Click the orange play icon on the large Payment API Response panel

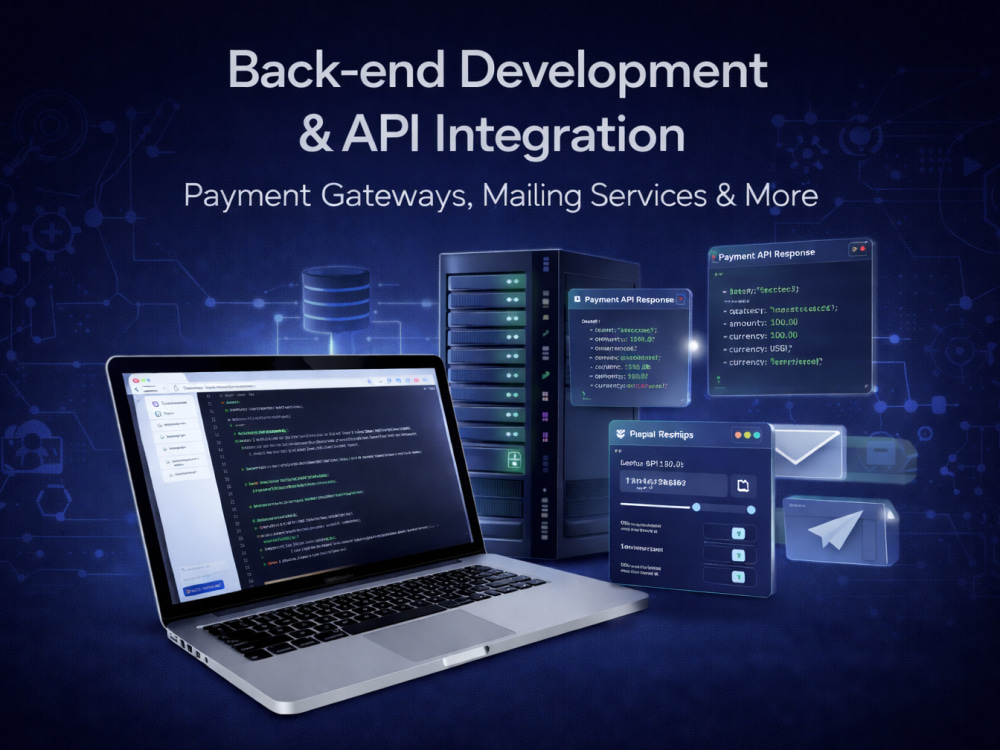pyautogui.click(x=854, y=249)
